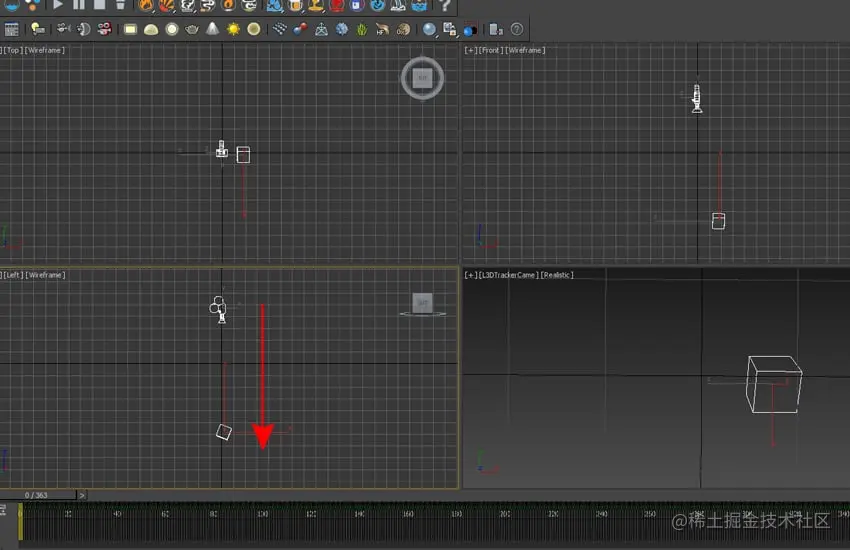
Task: Select the golden statue preset icon
Action: (x=316, y=5)
